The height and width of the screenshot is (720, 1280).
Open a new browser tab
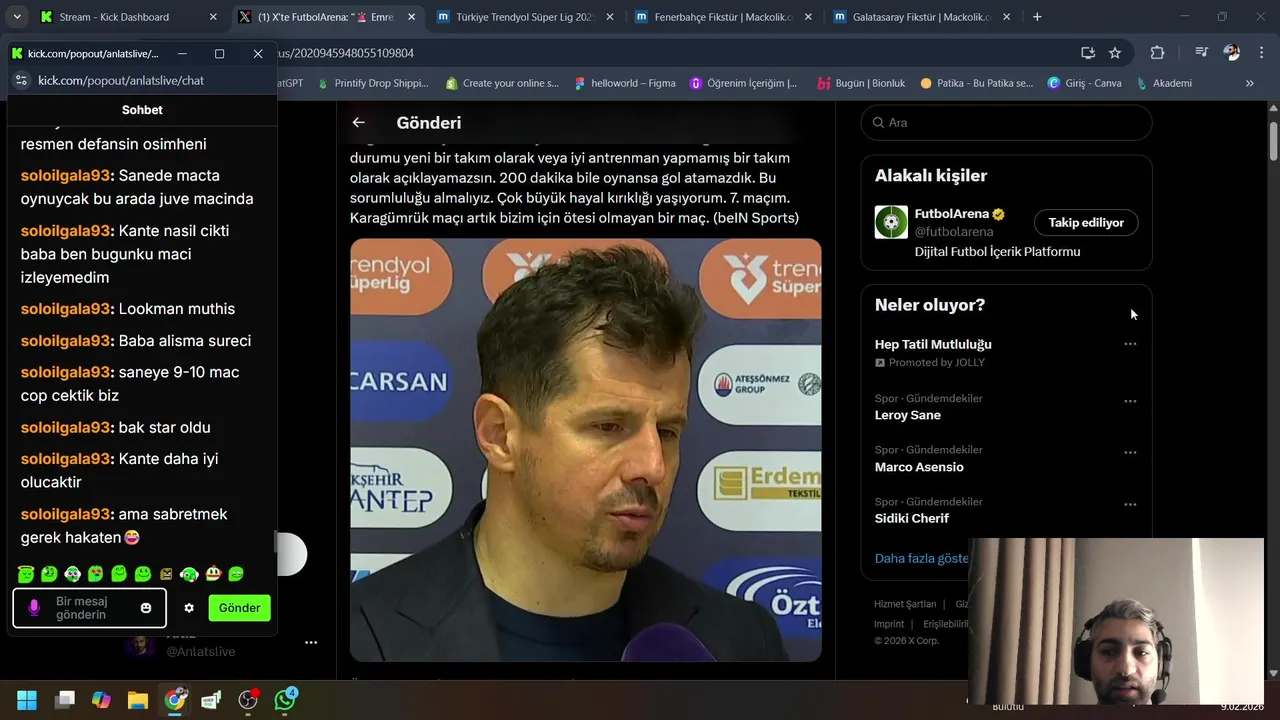pyautogui.click(x=1037, y=17)
